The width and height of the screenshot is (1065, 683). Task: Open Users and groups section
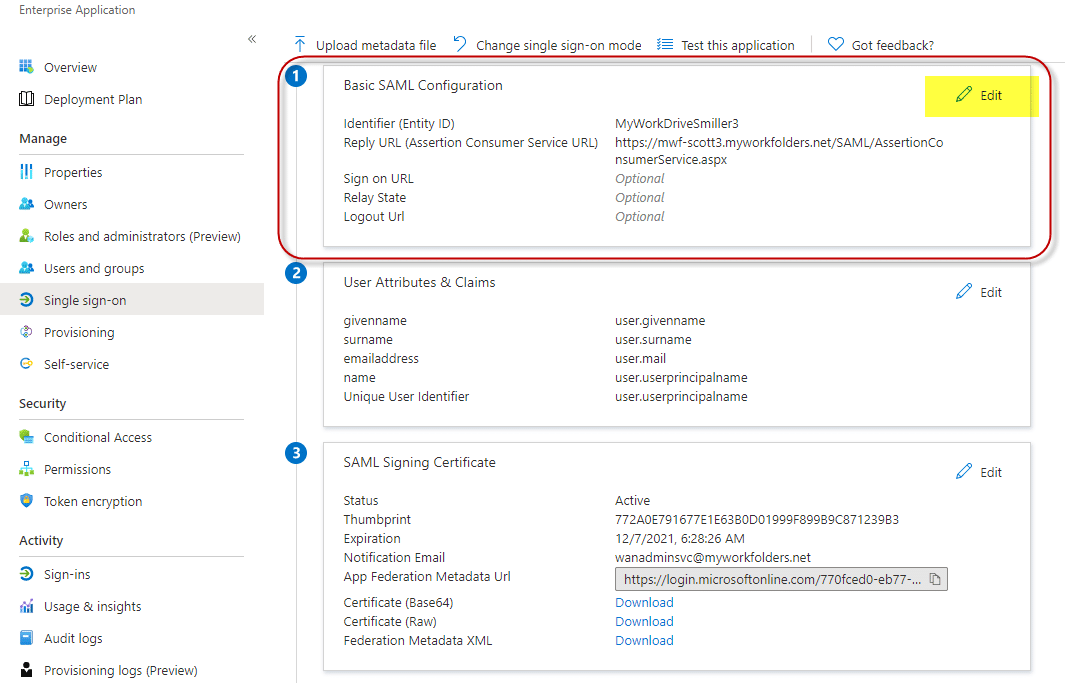point(94,268)
